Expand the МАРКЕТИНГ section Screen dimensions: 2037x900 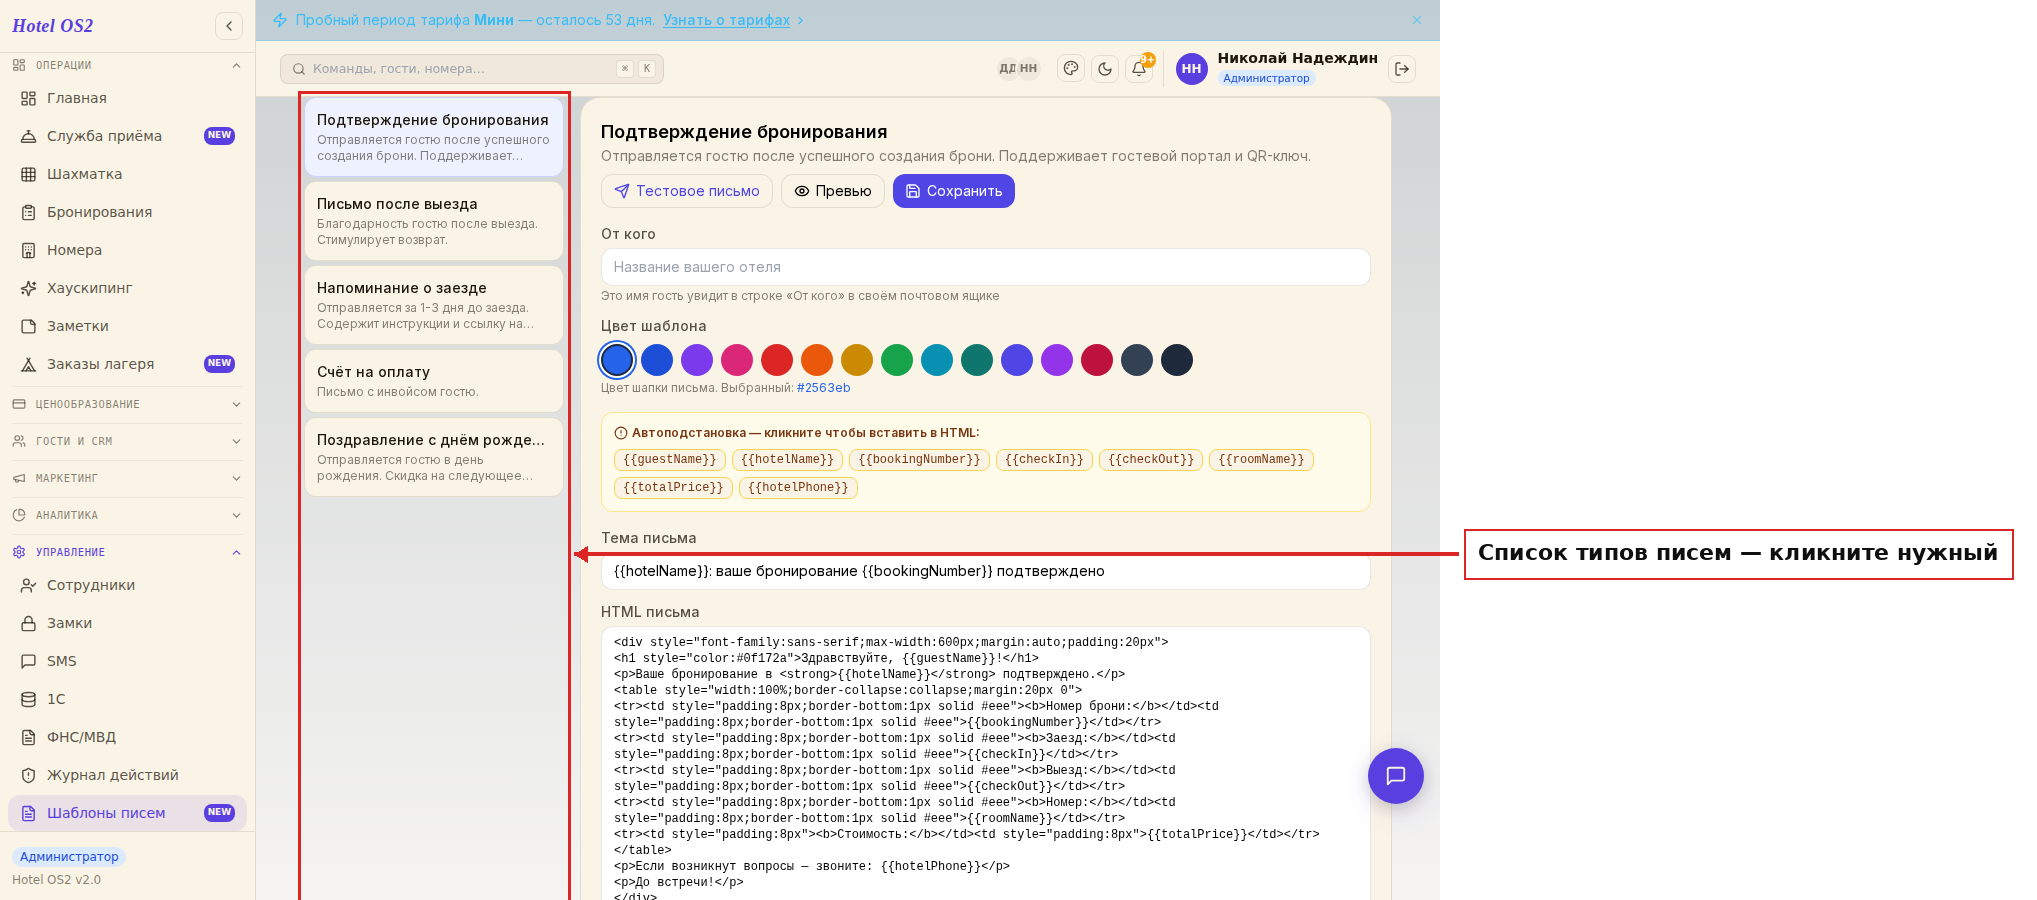click(127, 478)
